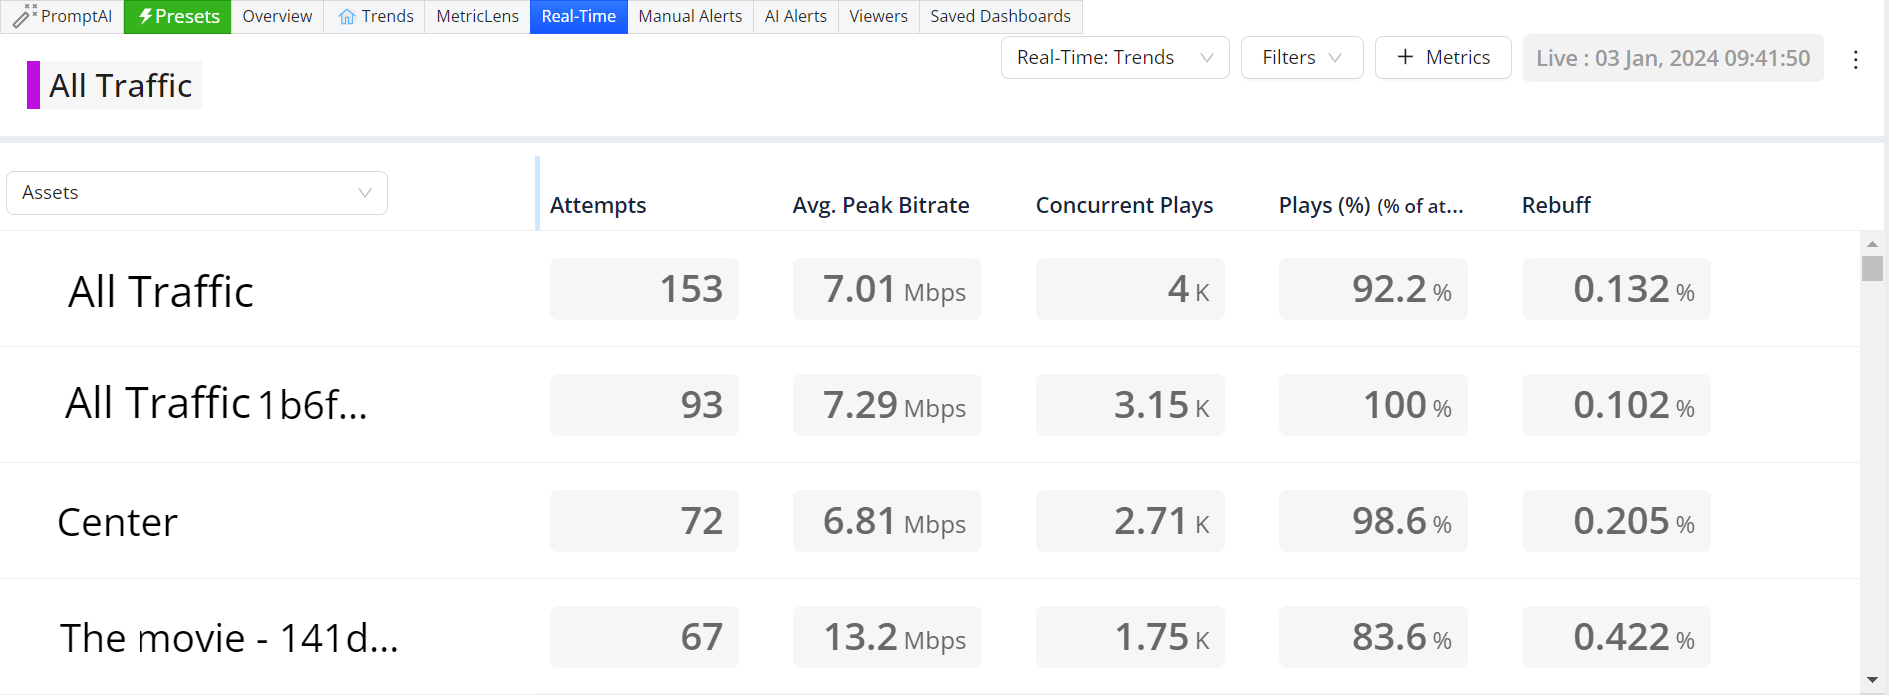
Task: Click the Presets lightning bolt icon
Action: pos(145,16)
